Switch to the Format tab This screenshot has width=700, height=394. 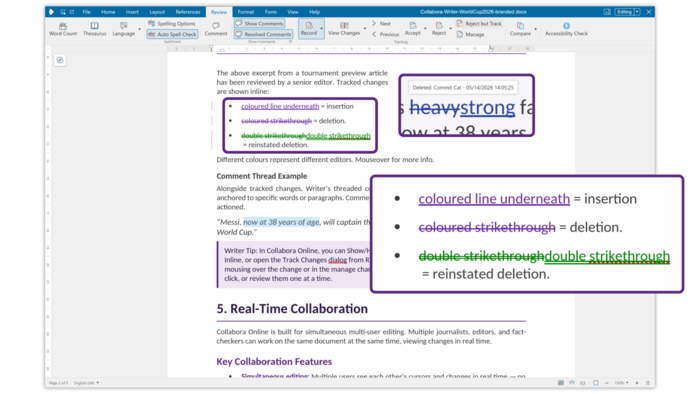(246, 12)
